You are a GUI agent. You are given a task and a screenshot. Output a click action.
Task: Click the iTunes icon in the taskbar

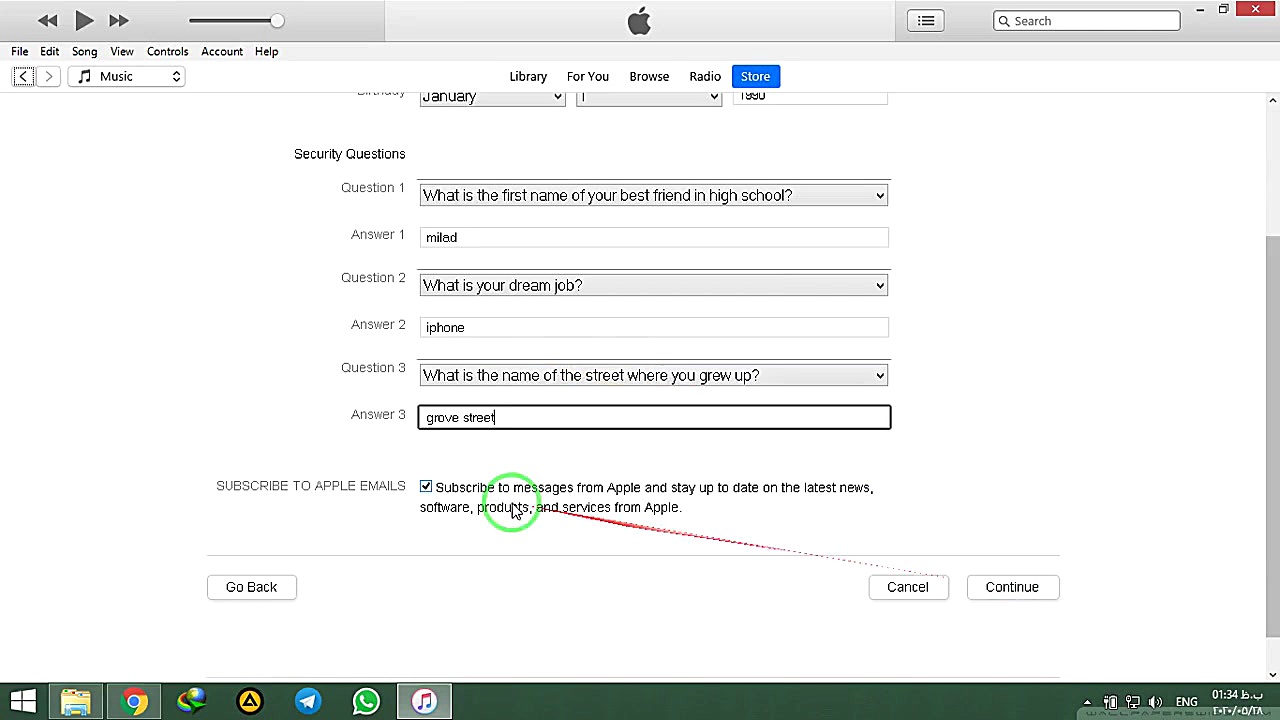click(424, 701)
